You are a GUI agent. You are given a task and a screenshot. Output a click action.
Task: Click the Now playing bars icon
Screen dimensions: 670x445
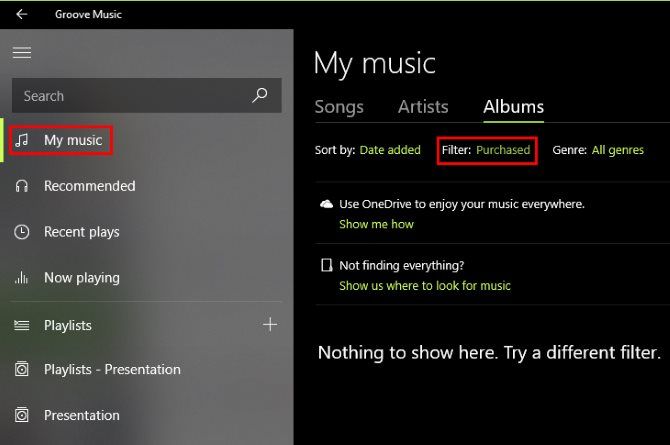[21, 277]
